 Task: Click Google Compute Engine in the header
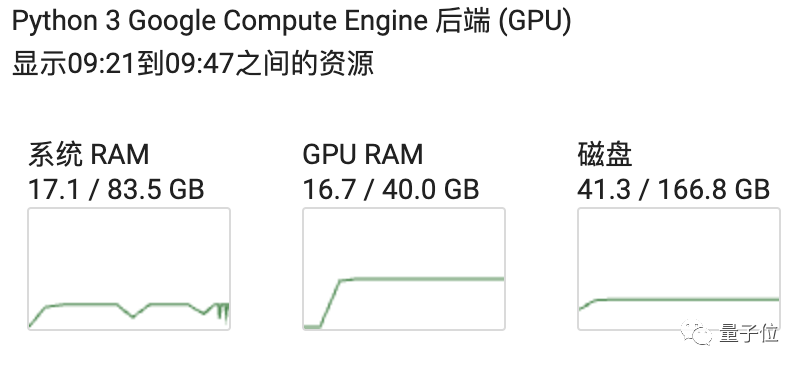277,23
